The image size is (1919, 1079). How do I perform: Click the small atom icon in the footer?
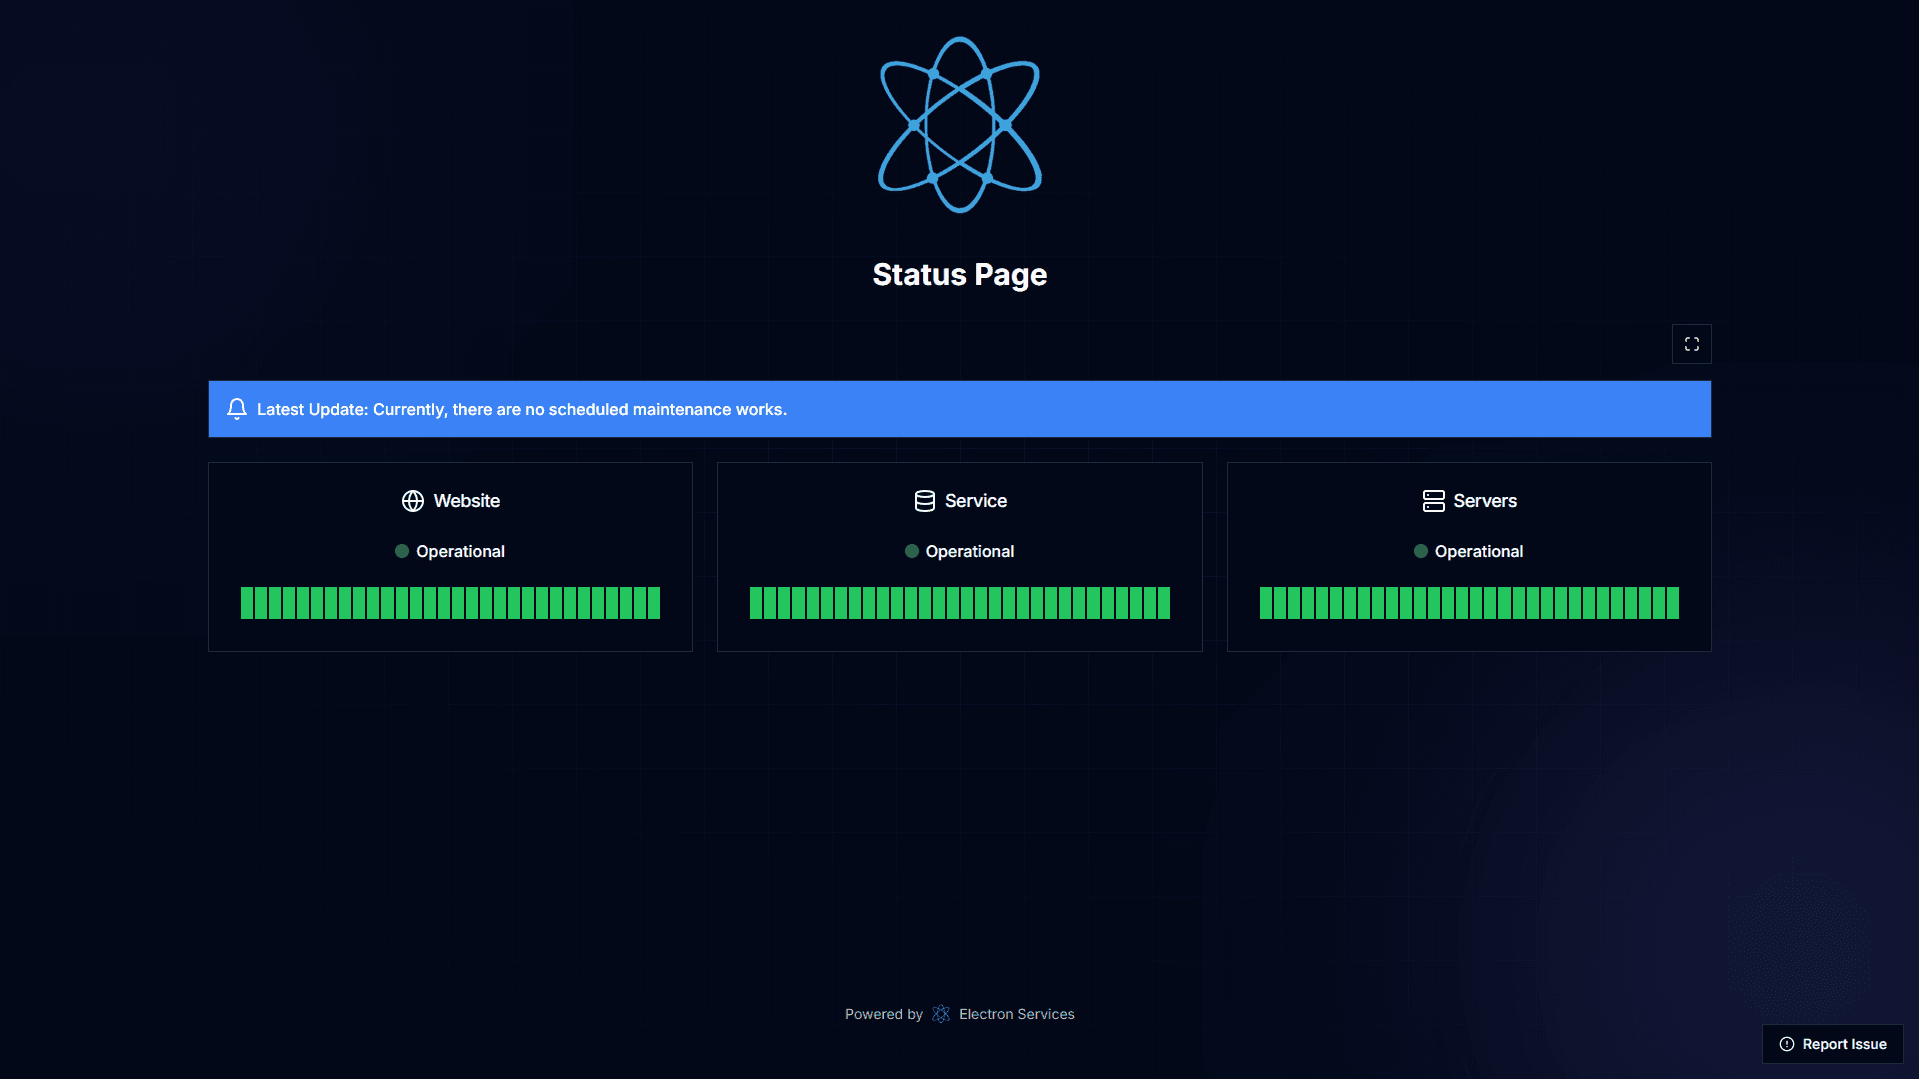point(941,1014)
